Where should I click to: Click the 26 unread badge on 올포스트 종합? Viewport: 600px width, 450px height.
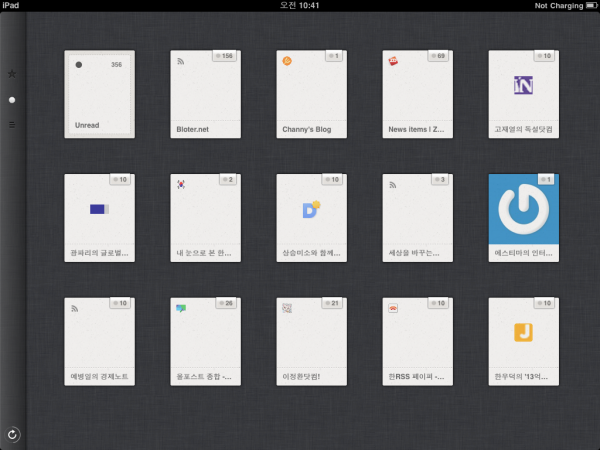pyautogui.click(x=226, y=303)
